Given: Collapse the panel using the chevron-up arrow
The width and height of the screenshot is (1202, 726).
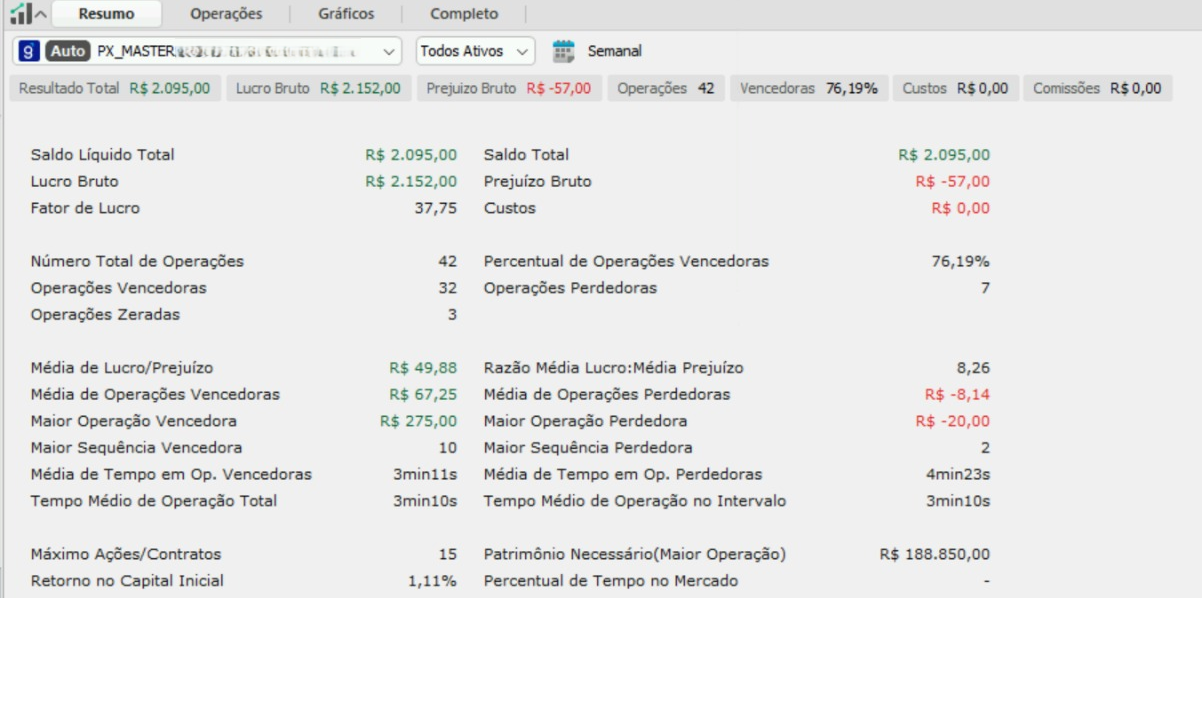Looking at the screenshot, I should click(40, 14).
